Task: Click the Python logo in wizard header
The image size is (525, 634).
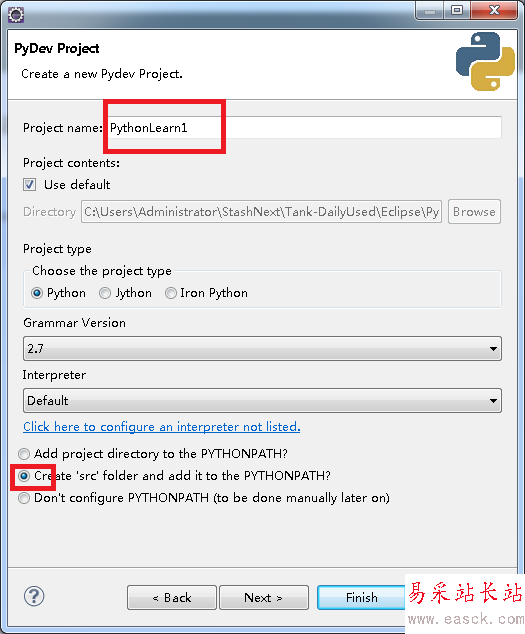Action: pos(485,61)
